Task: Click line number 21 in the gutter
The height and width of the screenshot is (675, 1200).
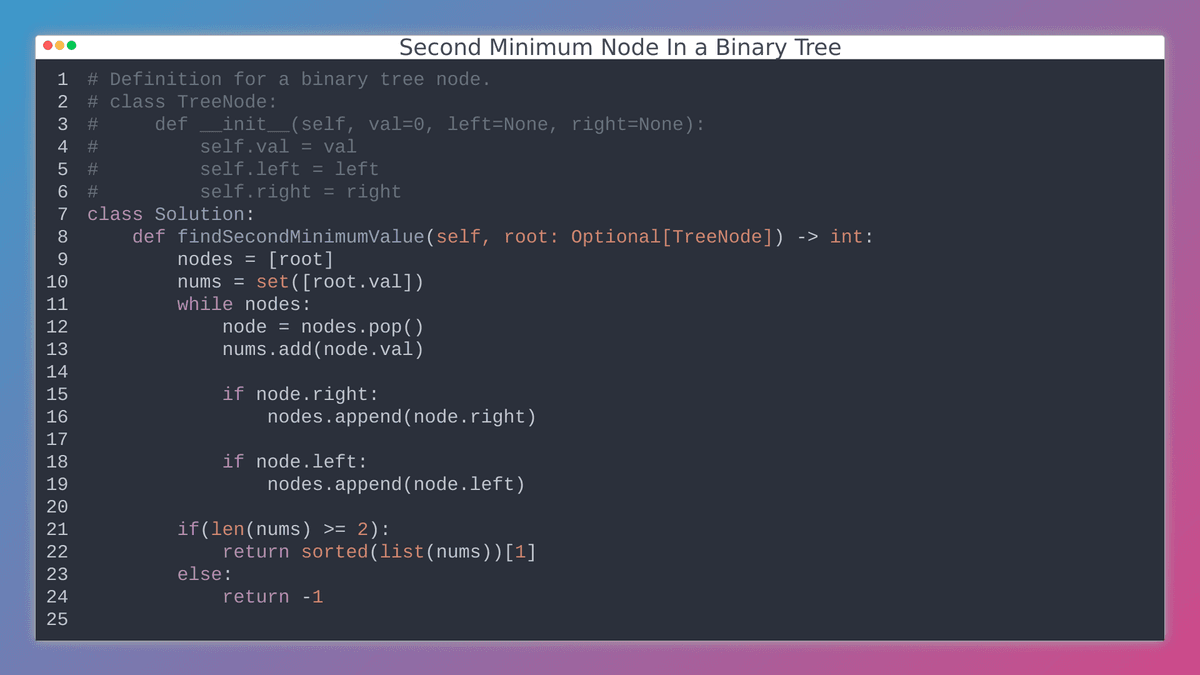Action: coord(57,529)
